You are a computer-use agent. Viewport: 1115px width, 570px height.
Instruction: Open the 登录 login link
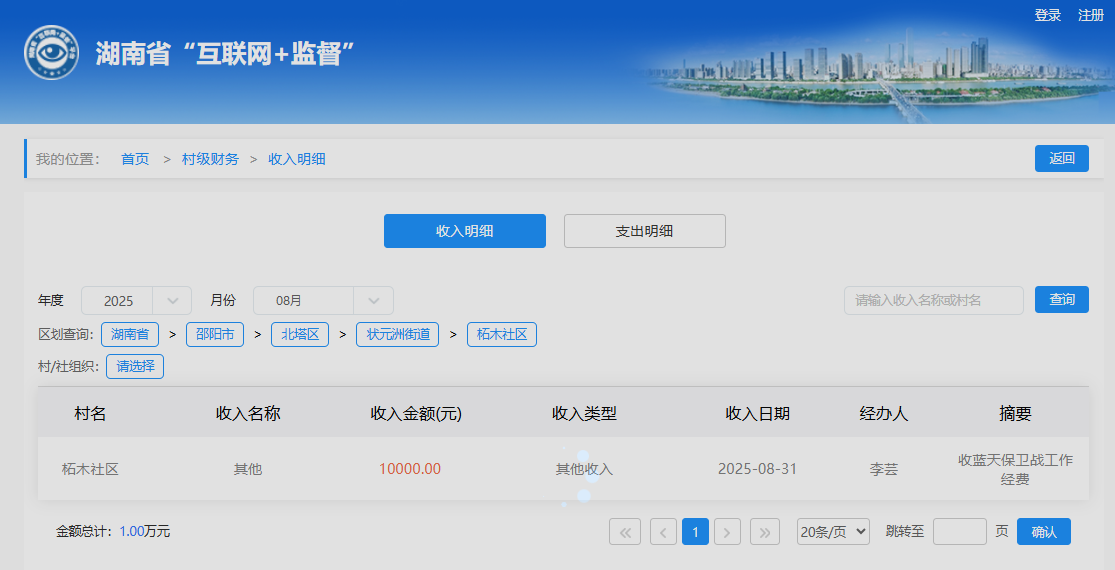(x=1048, y=15)
